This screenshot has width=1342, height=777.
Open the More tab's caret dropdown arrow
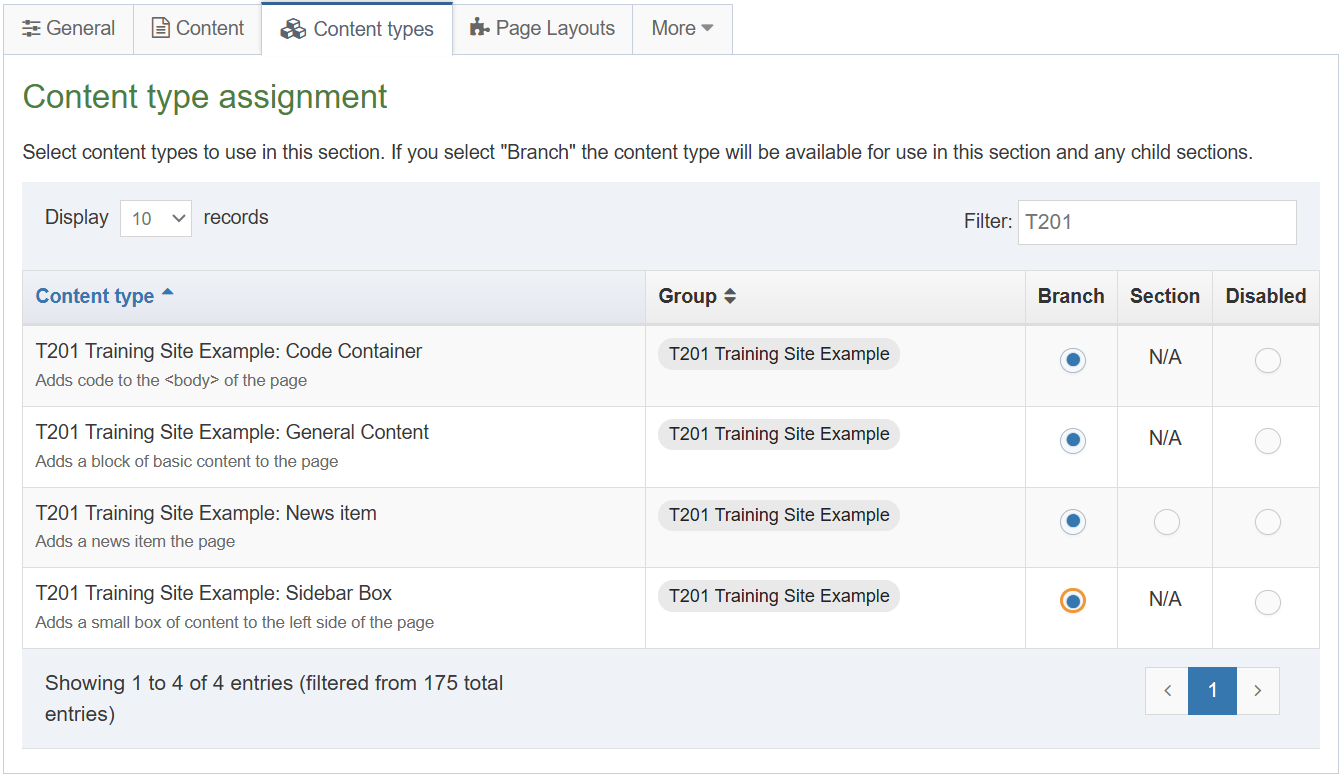click(708, 29)
